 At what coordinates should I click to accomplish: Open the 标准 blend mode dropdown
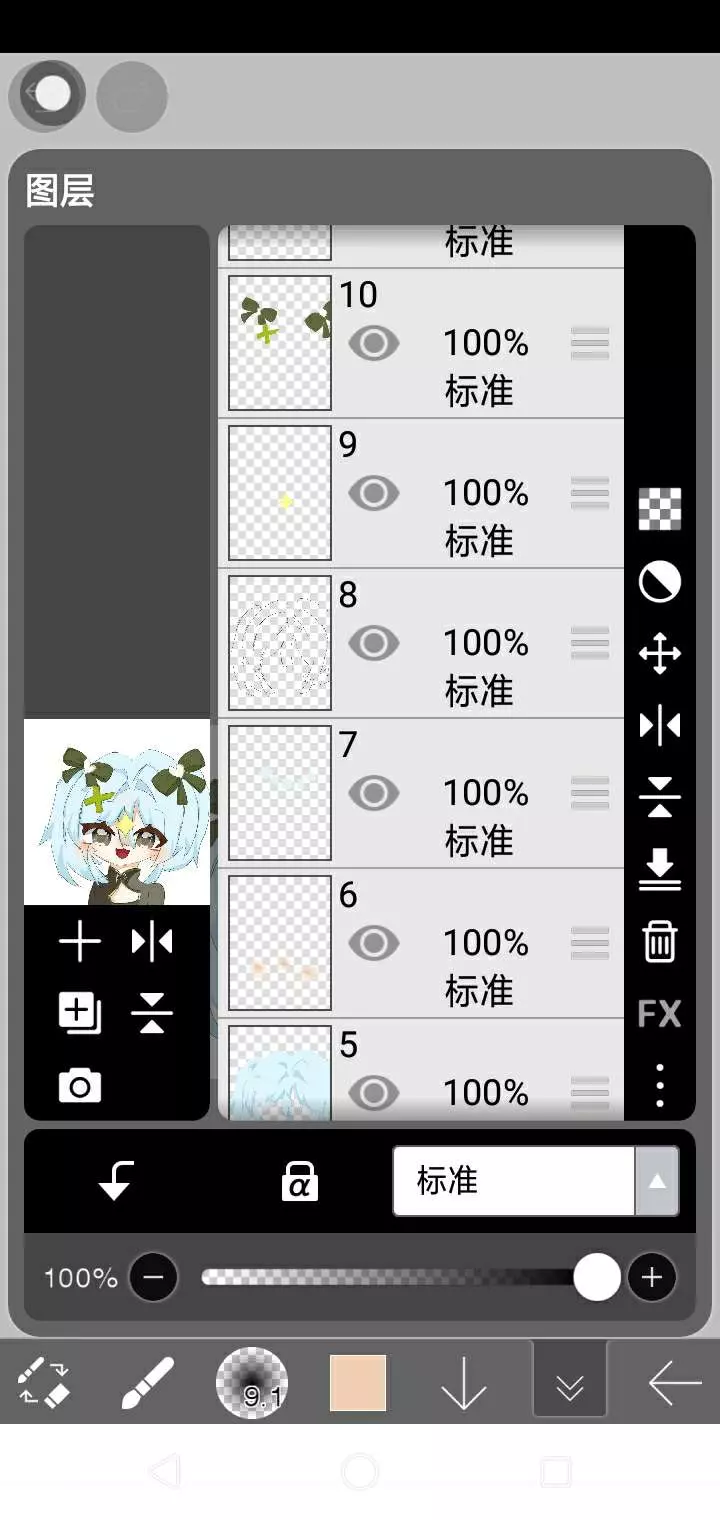point(536,1181)
